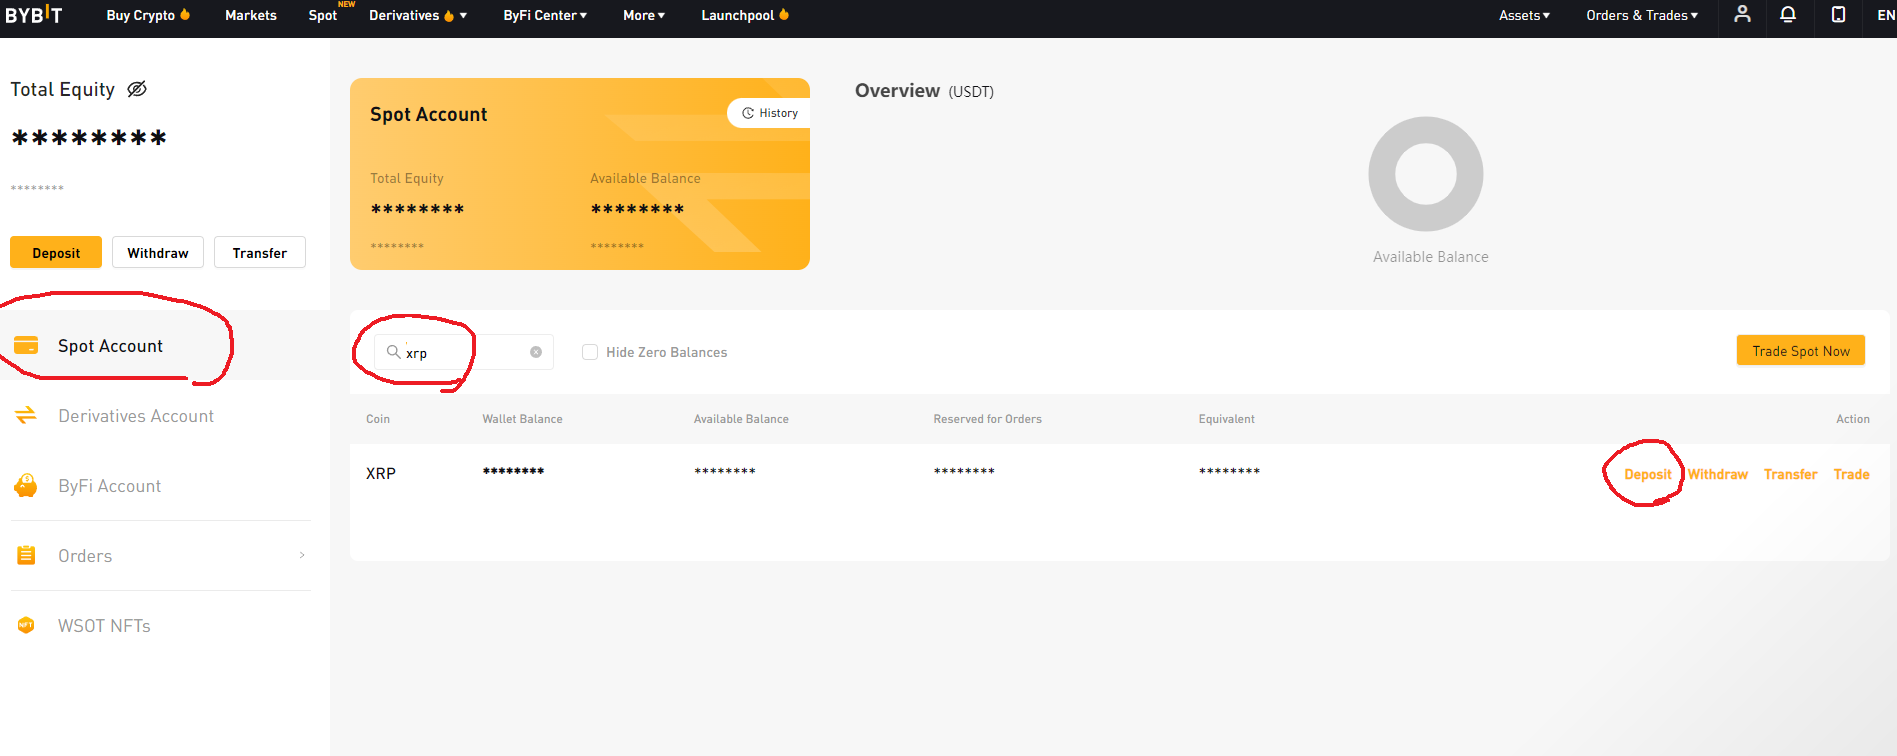Image resolution: width=1897 pixels, height=756 pixels.
Task: Click the ByFi Account piggy bank icon
Action: (x=26, y=485)
